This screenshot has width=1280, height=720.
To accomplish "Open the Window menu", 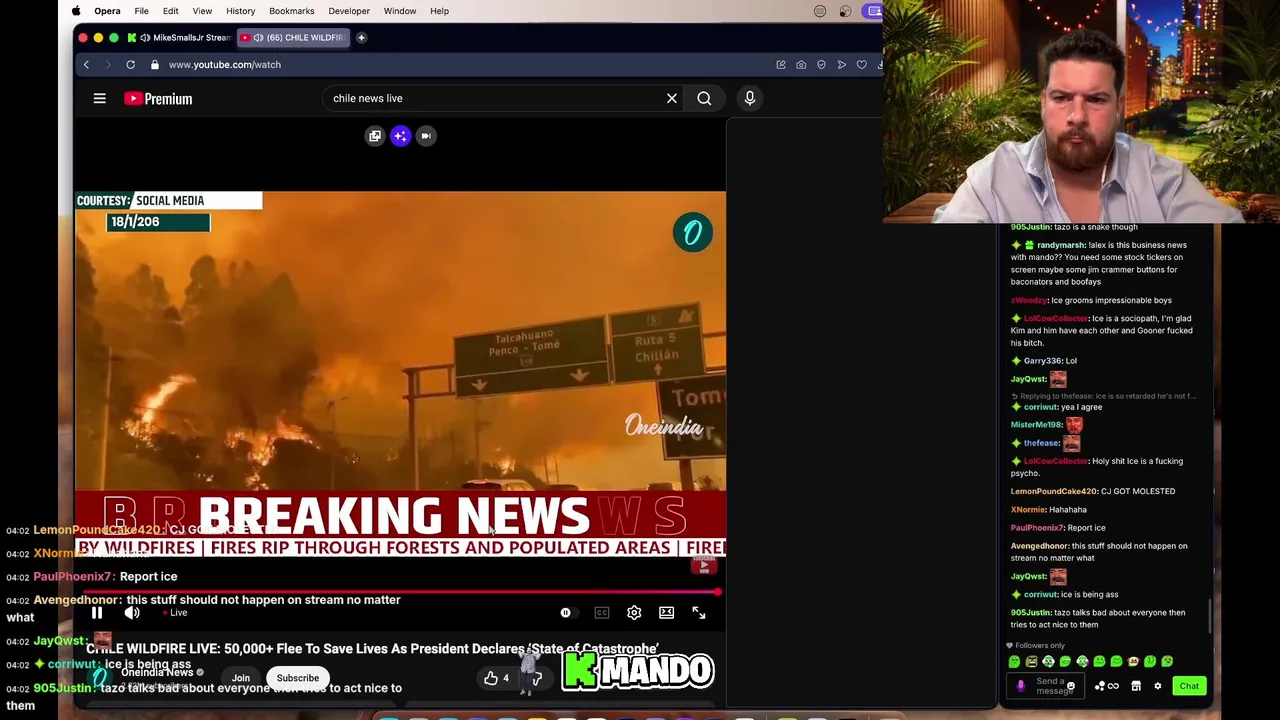I will pos(400,11).
